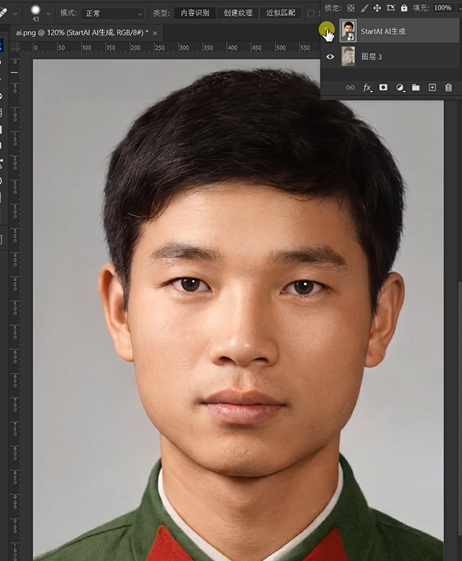Click the StartAI AI生成 layer thumbnail
This screenshot has width=462, height=561.
click(348, 31)
